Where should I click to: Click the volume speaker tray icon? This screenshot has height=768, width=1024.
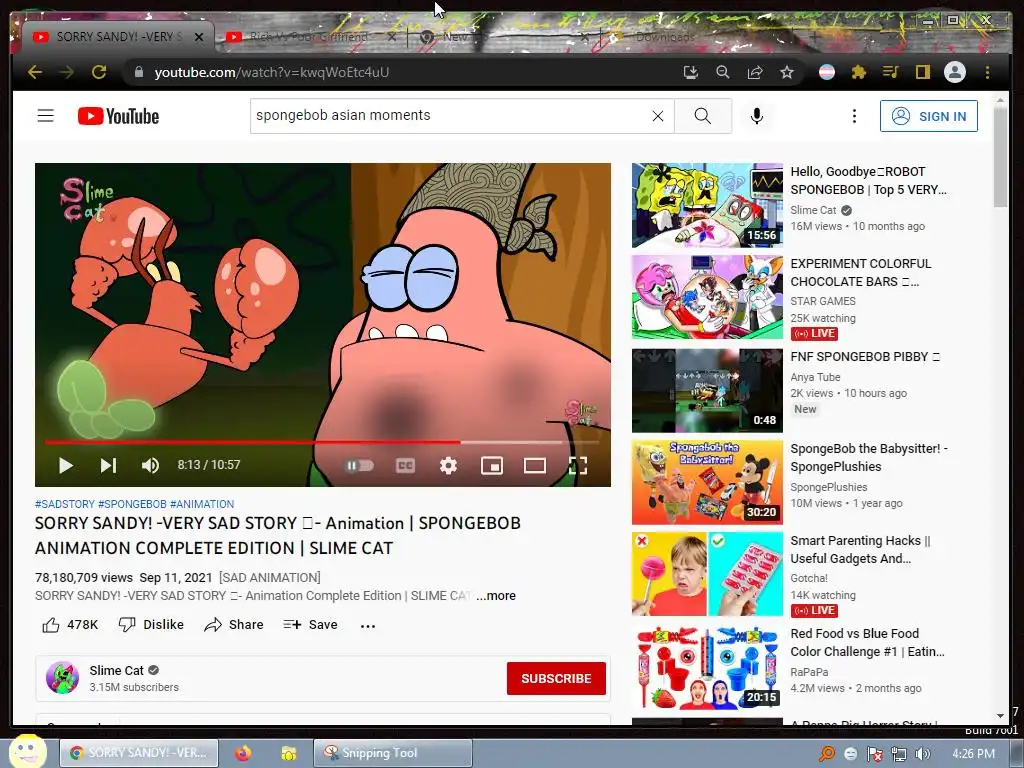click(922, 754)
